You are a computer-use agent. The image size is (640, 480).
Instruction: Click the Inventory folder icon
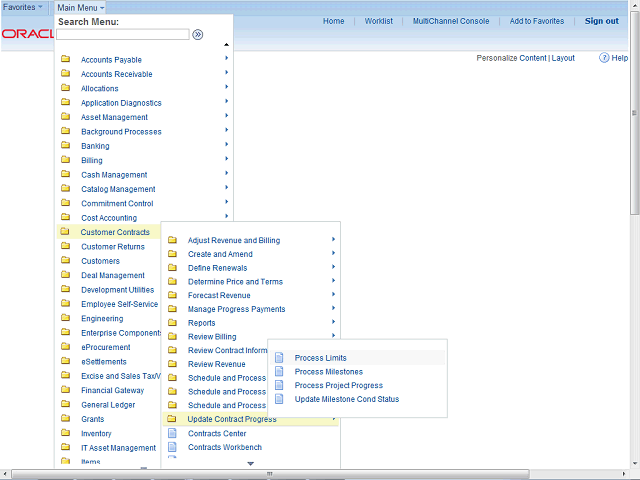click(x=65, y=433)
